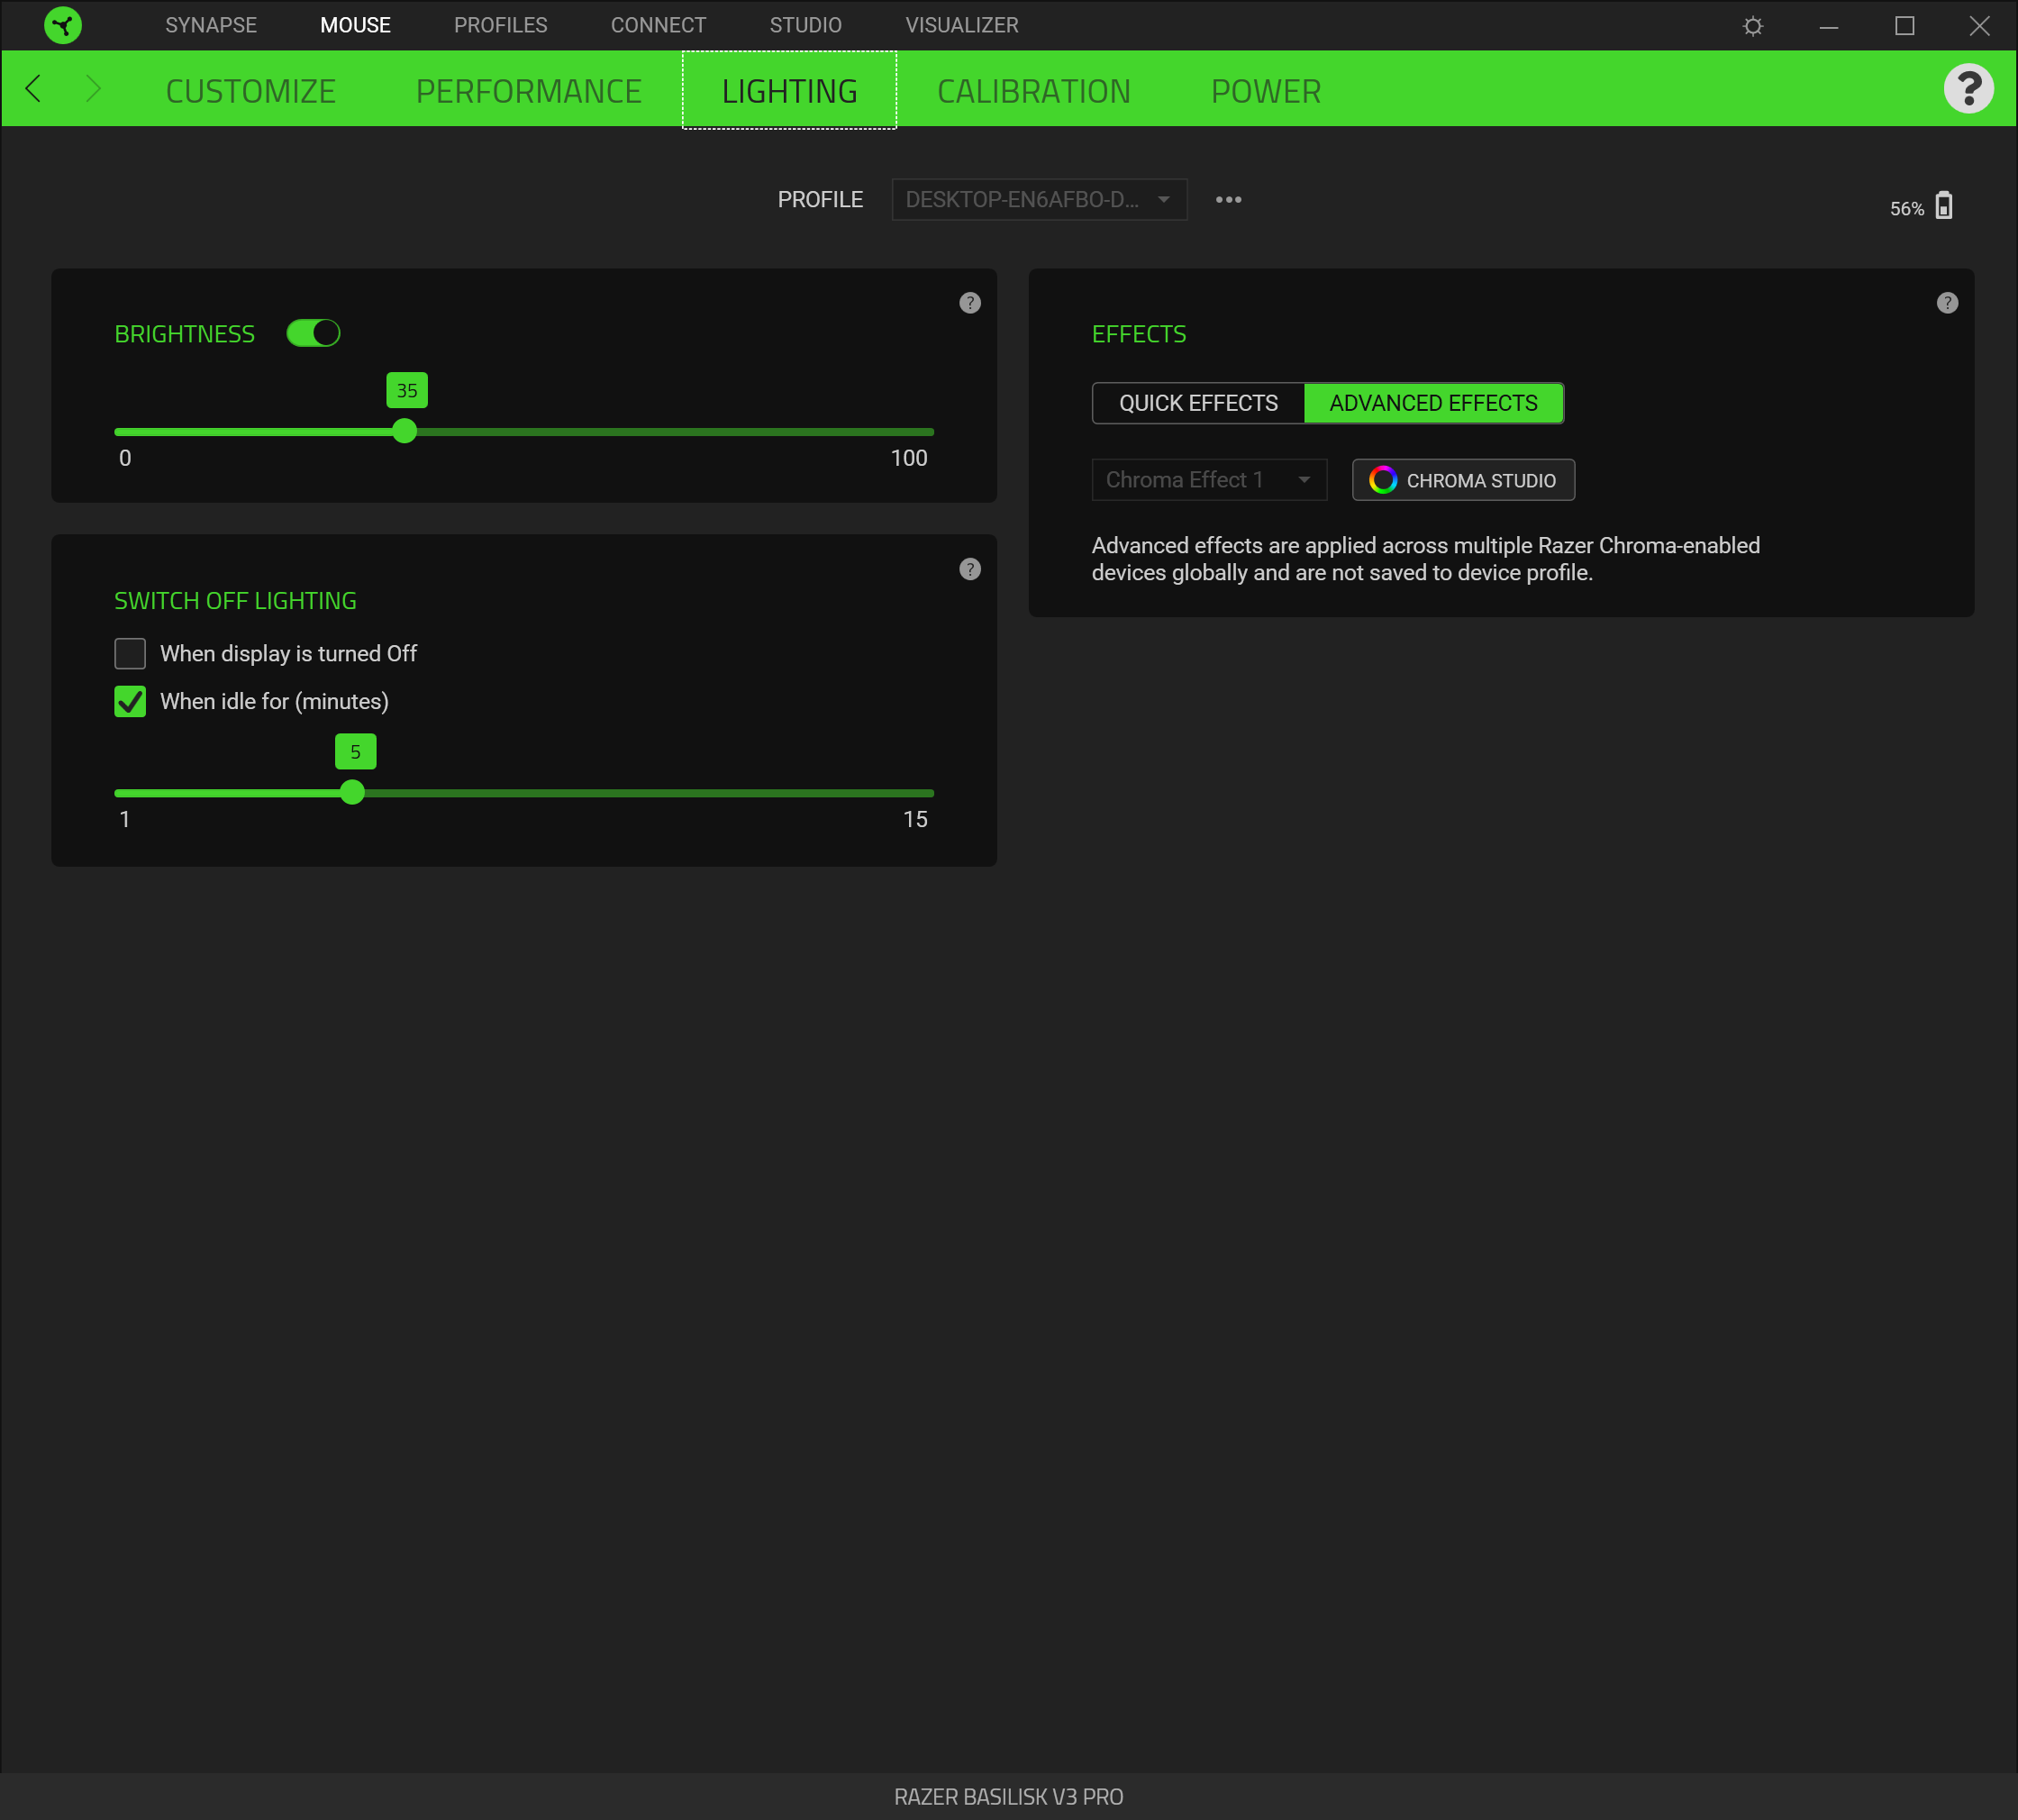The image size is (2018, 1820).
Task: Open profile options via ellipsis menu
Action: [1227, 199]
